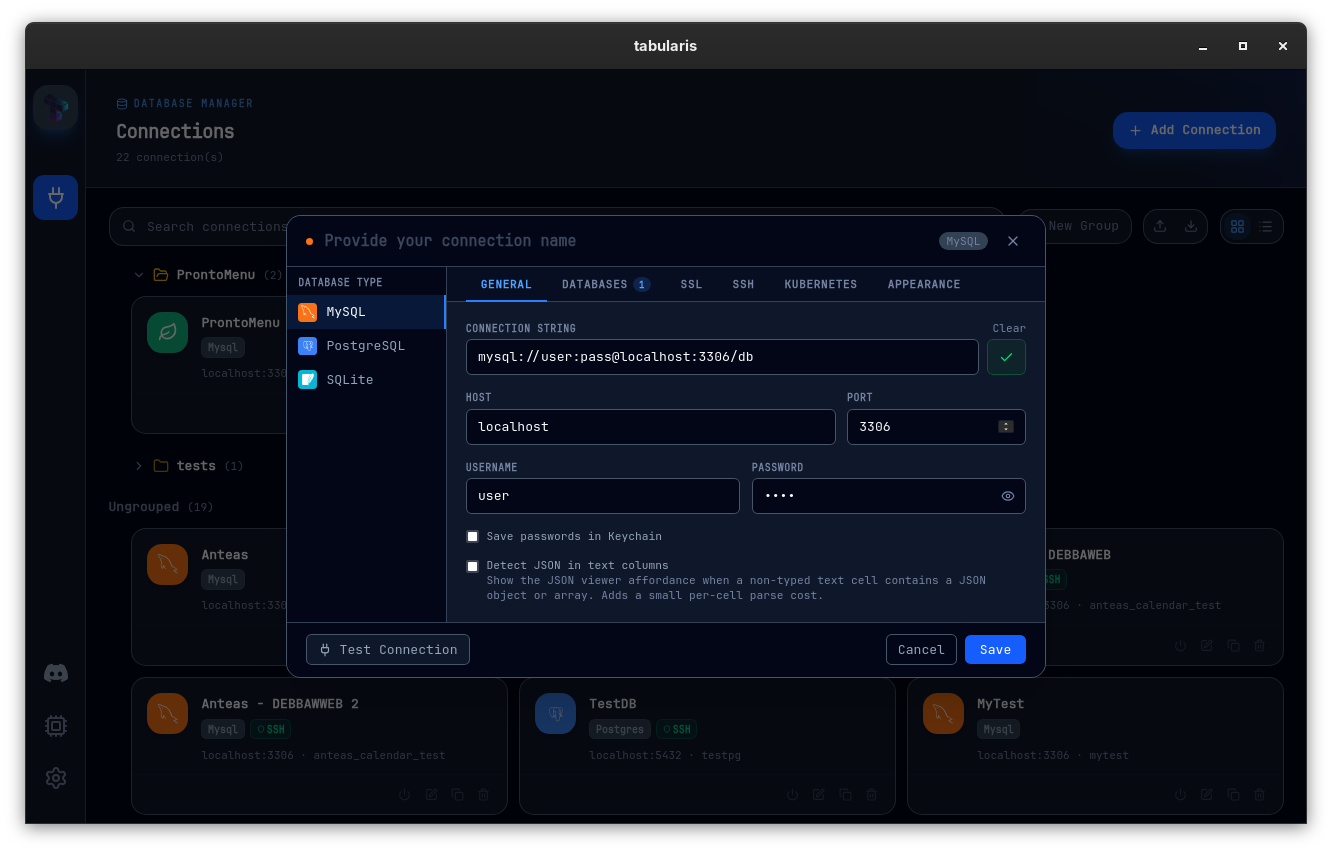This screenshot has width=1332, height=852.
Task: Click the connection string input
Action: [x=722, y=357]
